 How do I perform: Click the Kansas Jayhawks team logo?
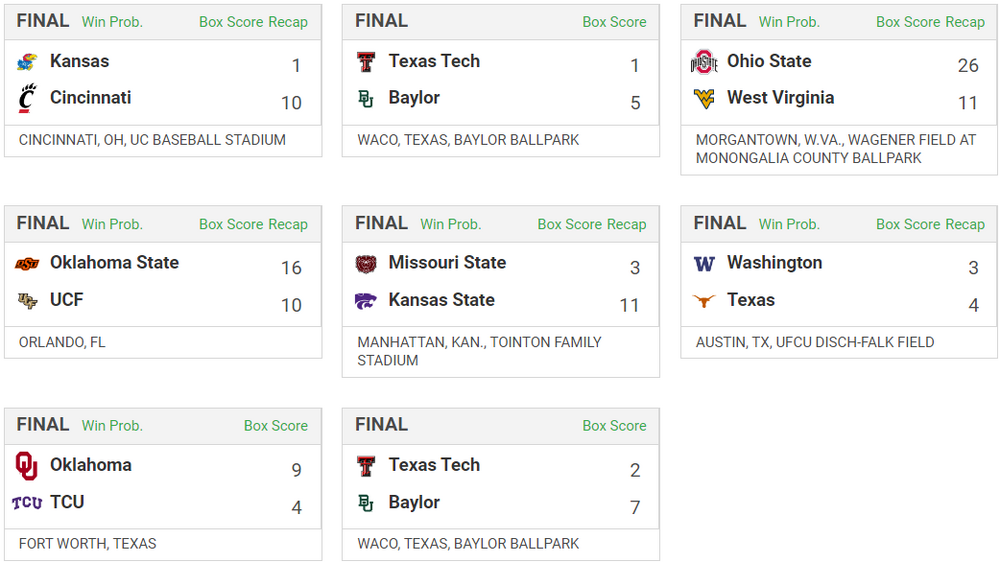coord(27,62)
